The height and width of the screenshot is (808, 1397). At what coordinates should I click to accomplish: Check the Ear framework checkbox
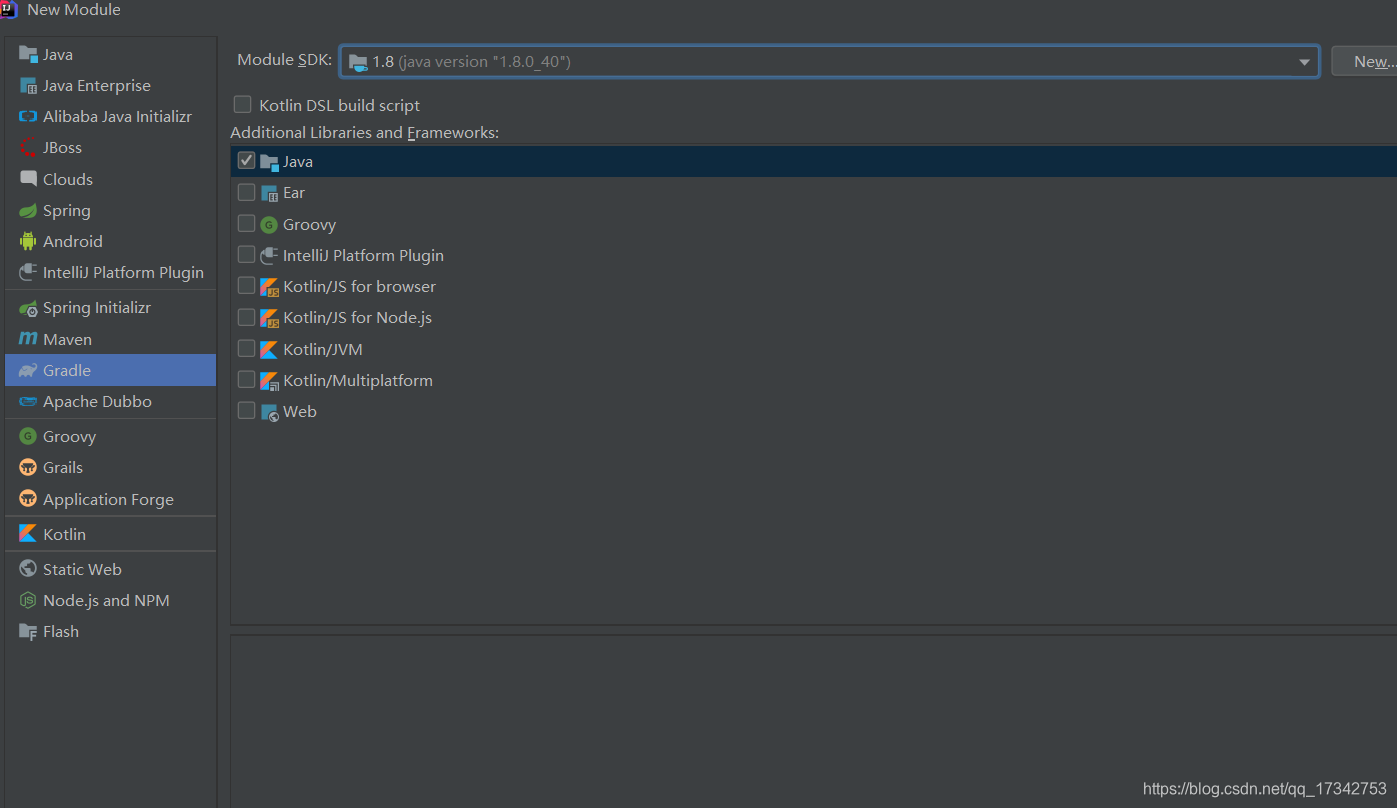246,191
